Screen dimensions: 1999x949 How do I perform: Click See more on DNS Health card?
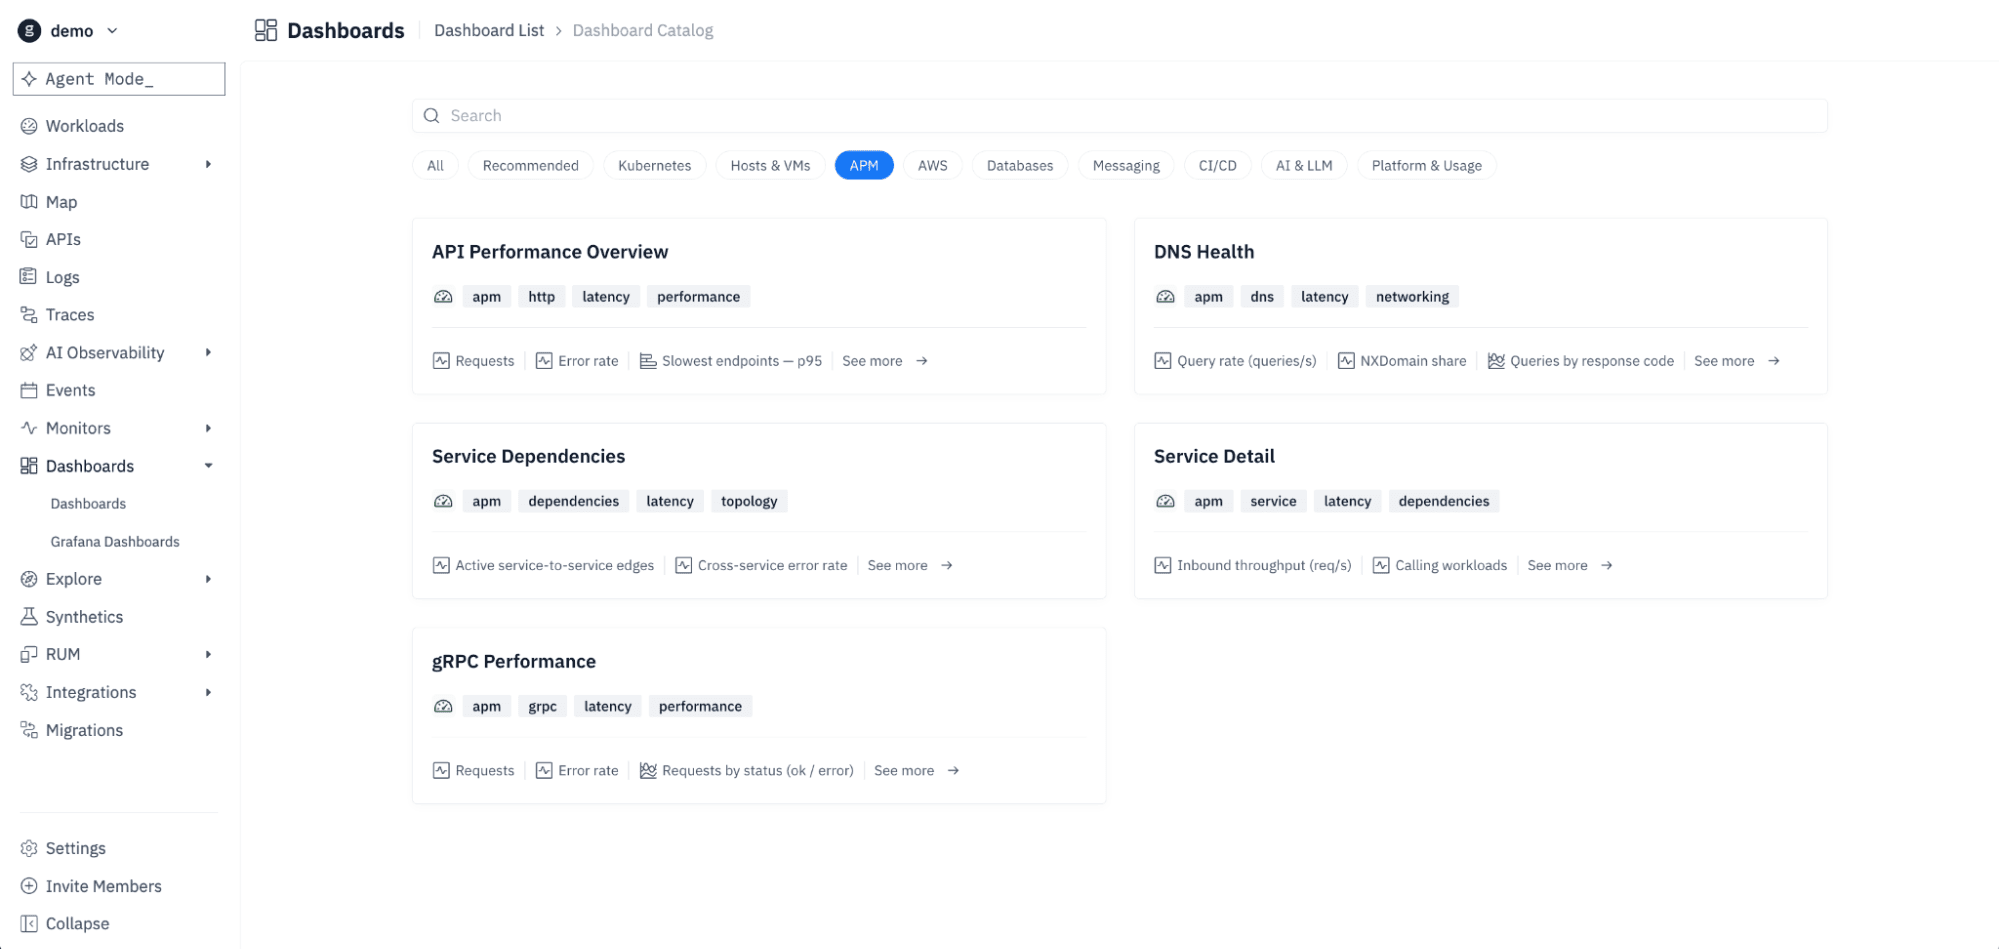tap(1737, 361)
